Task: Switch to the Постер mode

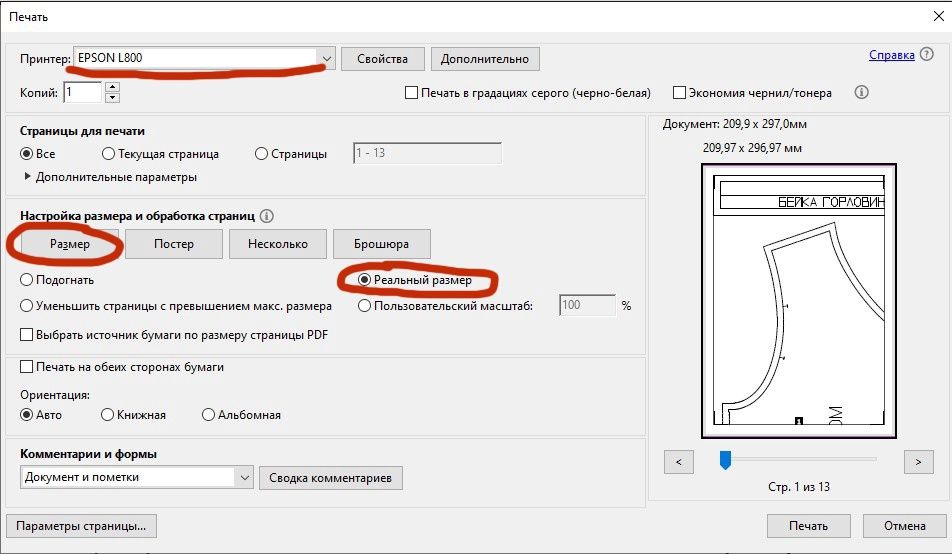Action: pyautogui.click(x=174, y=244)
